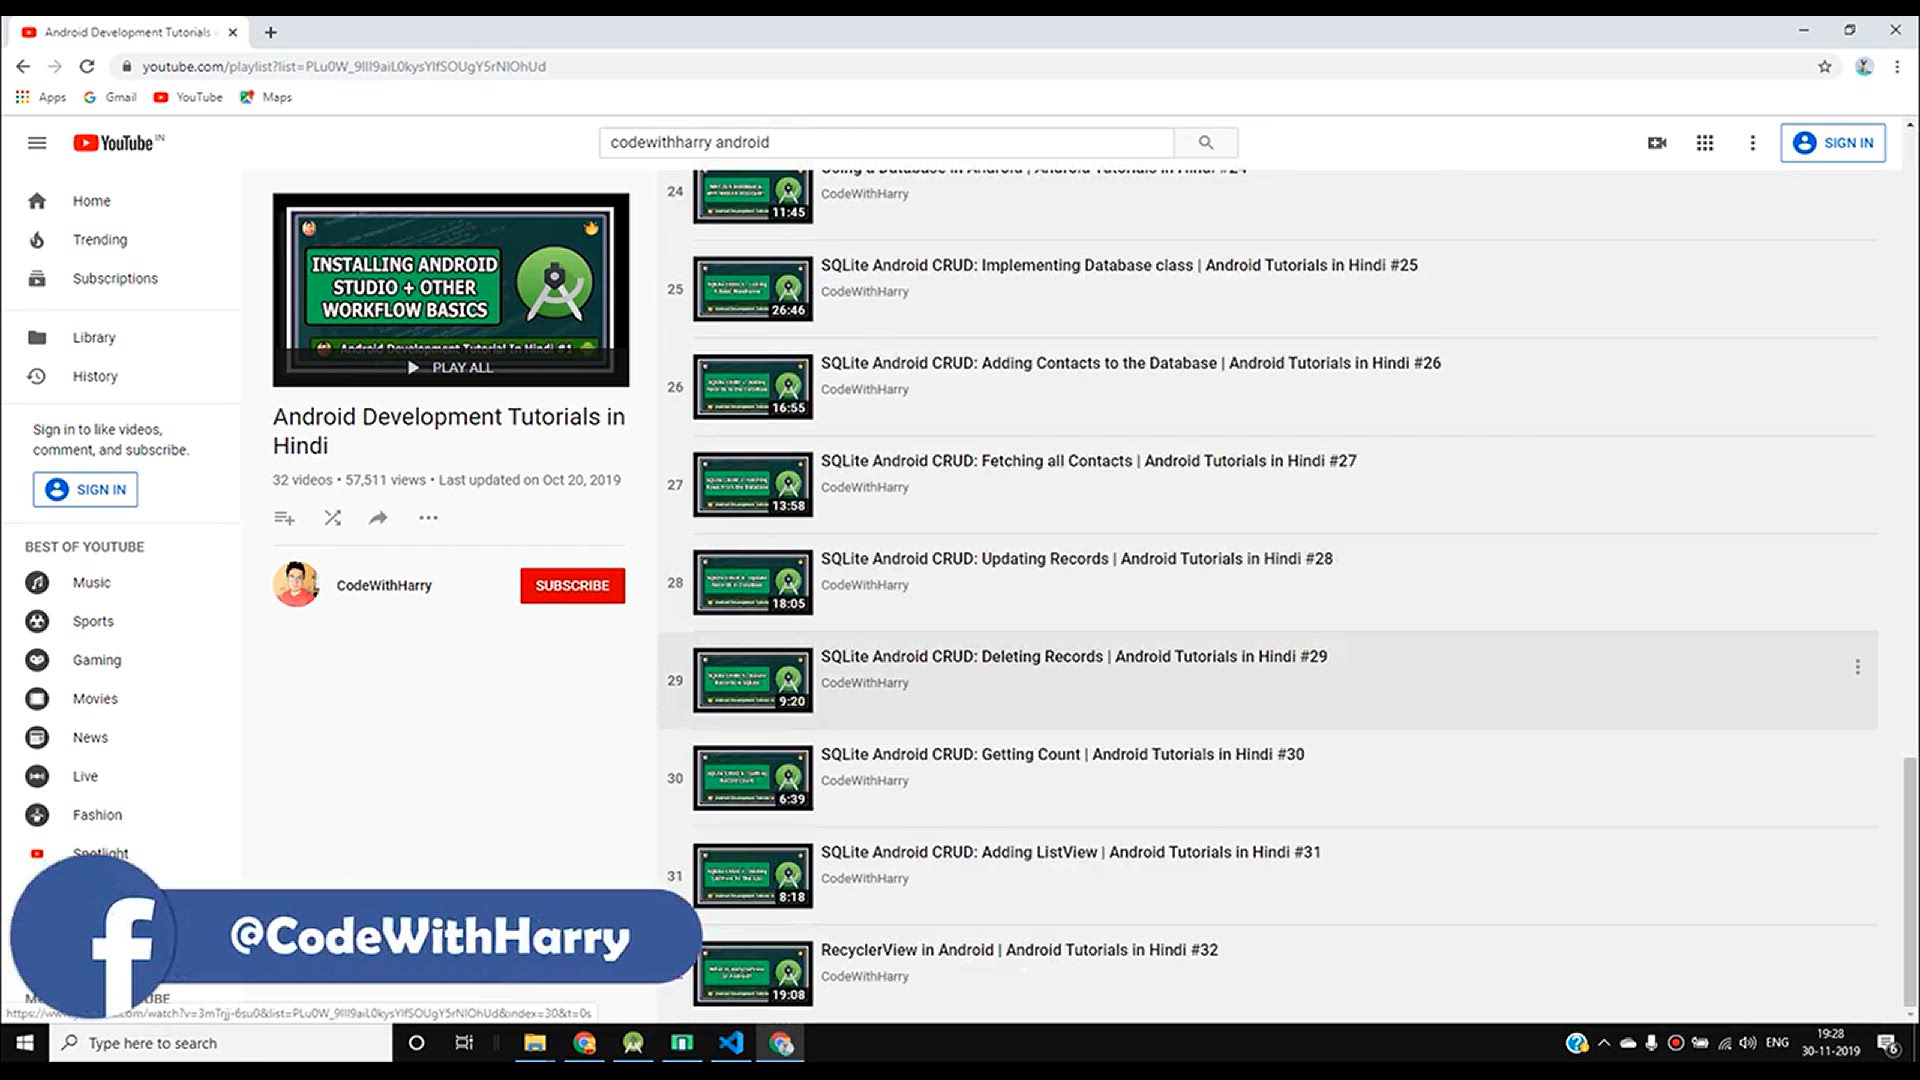Click the Home icon in sidebar
This screenshot has height=1080, width=1920.
(x=37, y=201)
